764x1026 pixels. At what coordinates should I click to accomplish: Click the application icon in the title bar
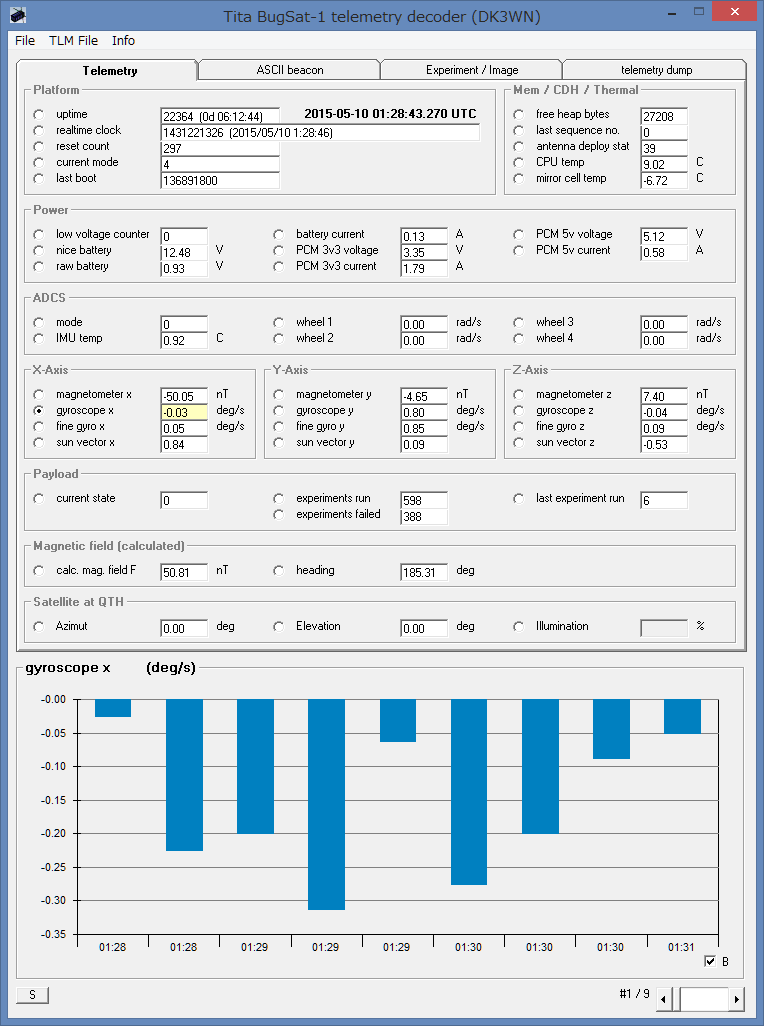tap(18, 14)
